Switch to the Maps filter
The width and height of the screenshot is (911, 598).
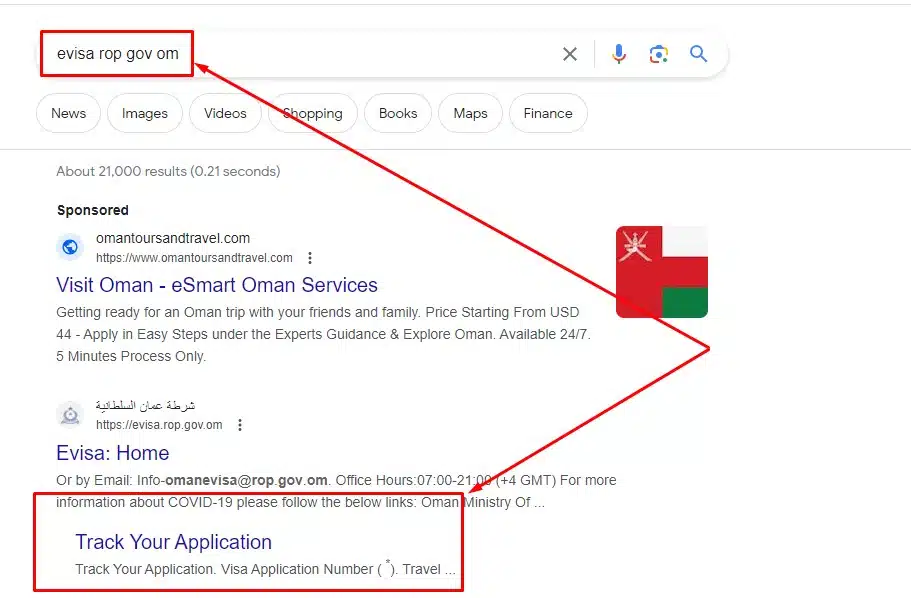pyautogui.click(x=471, y=113)
